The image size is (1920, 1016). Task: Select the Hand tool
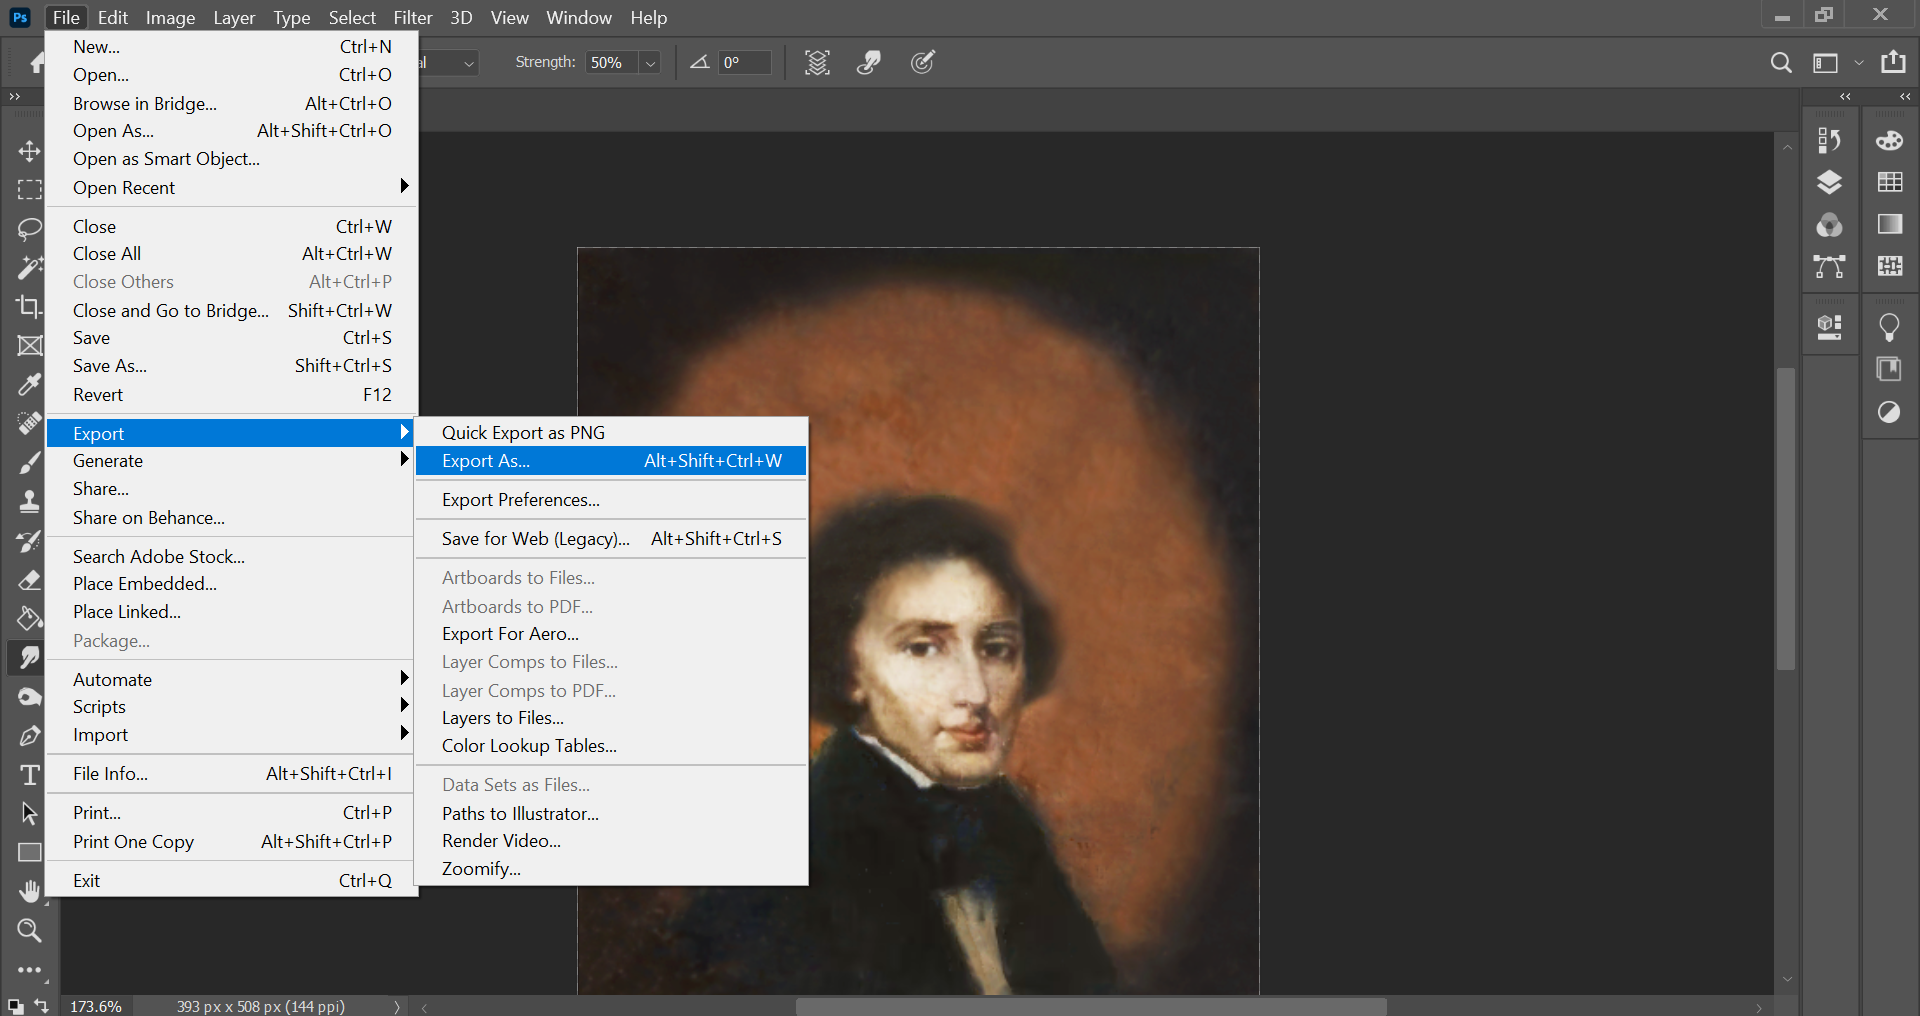click(29, 891)
